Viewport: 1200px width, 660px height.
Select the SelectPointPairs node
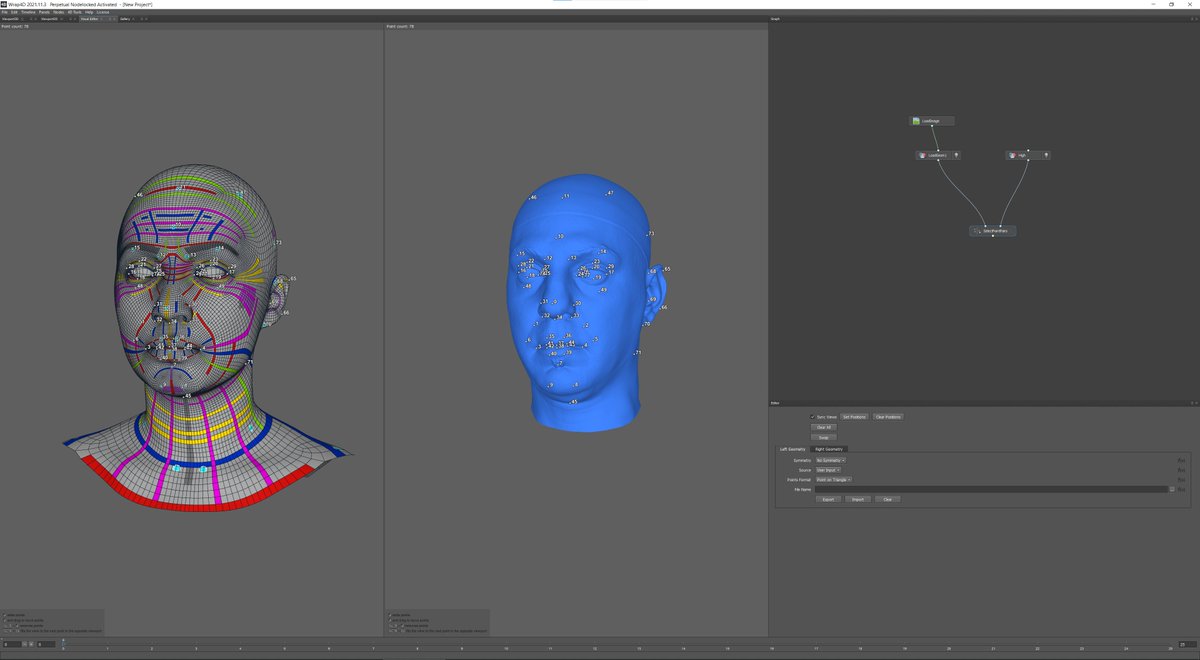(x=993, y=231)
